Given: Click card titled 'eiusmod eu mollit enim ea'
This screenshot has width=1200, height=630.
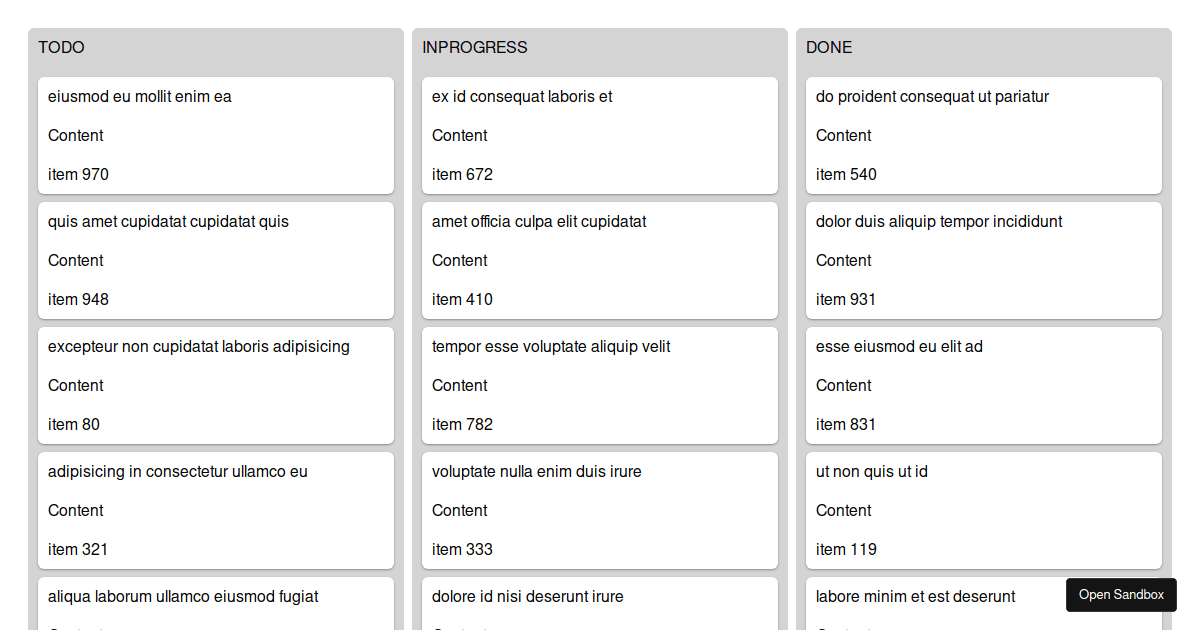Looking at the screenshot, I should click(x=215, y=135).
